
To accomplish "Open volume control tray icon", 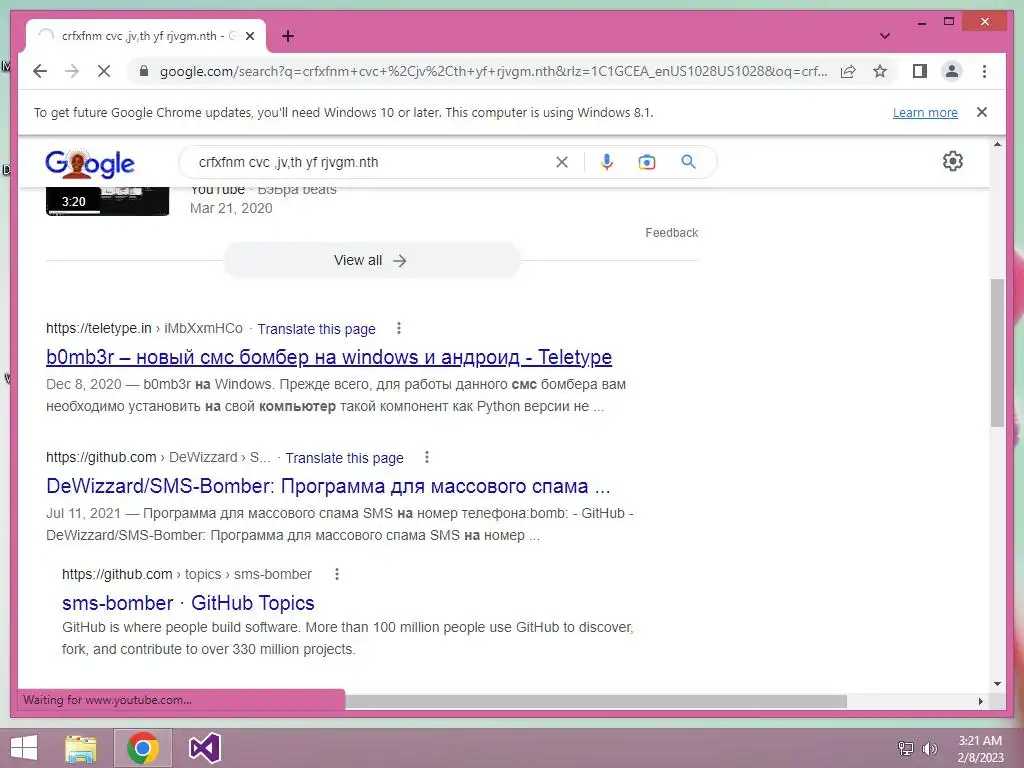I will tap(929, 748).
